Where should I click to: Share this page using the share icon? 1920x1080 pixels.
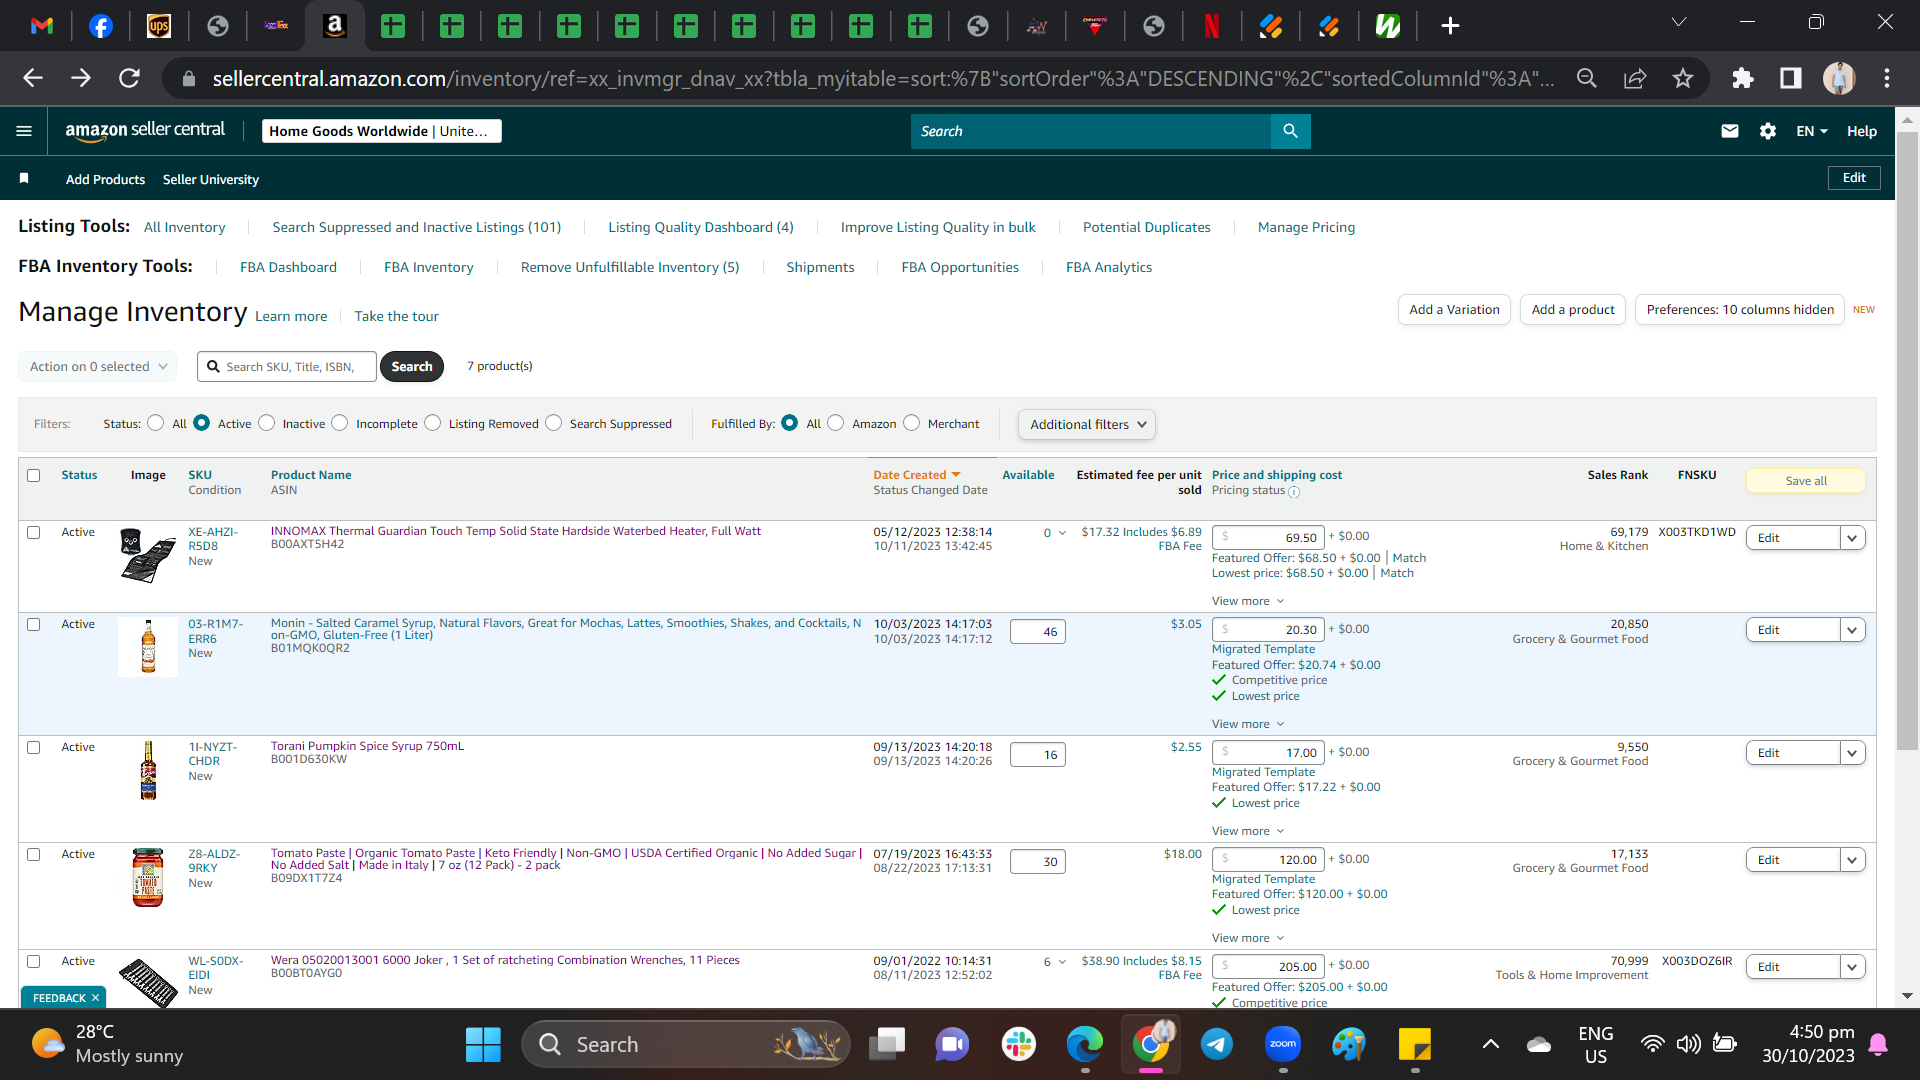click(1635, 78)
